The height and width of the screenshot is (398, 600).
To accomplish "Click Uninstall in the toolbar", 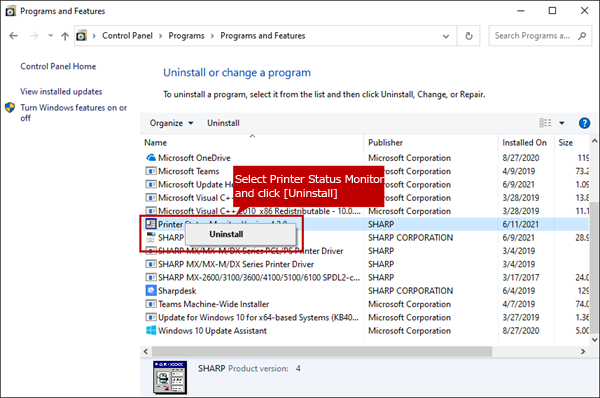I will click(x=223, y=123).
